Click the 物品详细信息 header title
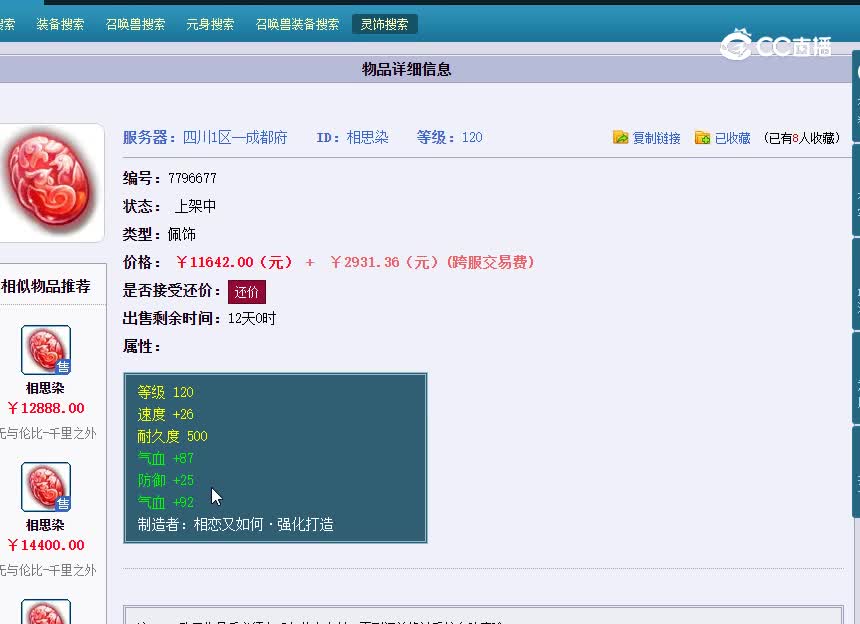860x624 pixels. coord(406,70)
